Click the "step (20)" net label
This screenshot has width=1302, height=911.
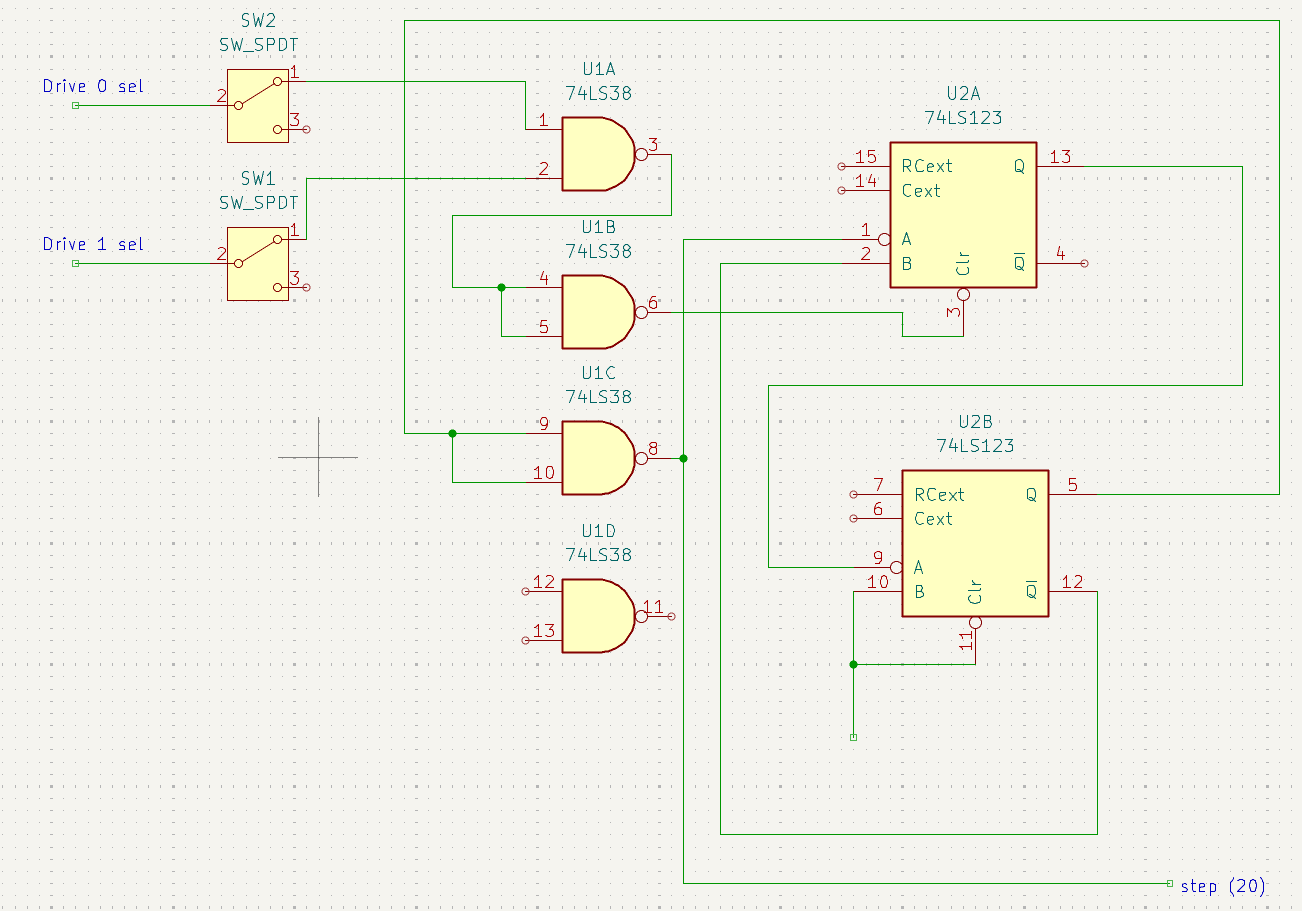coord(1222,886)
